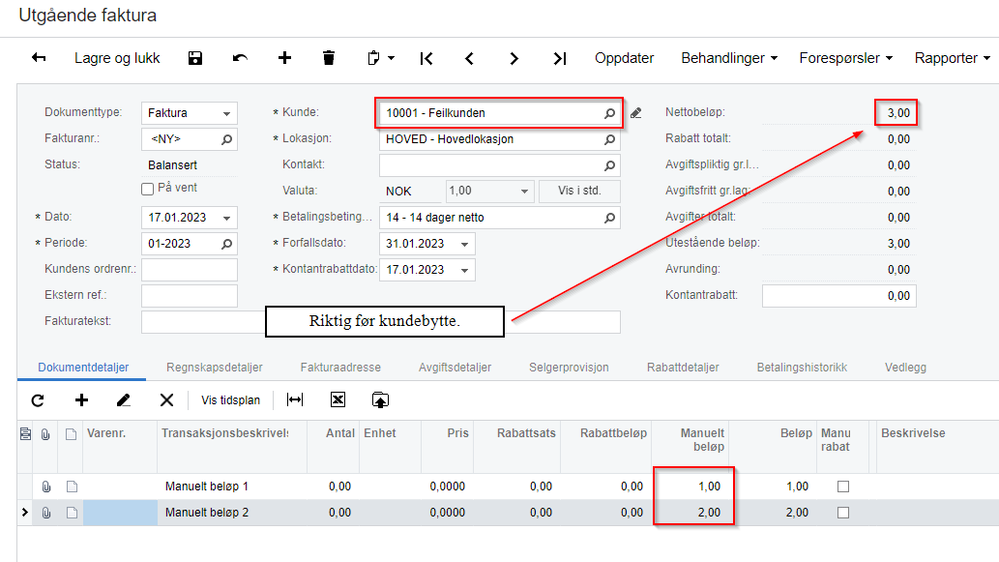Viewport: 999px width, 562px height.
Task: Click the upload import icon
Action: (380, 400)
